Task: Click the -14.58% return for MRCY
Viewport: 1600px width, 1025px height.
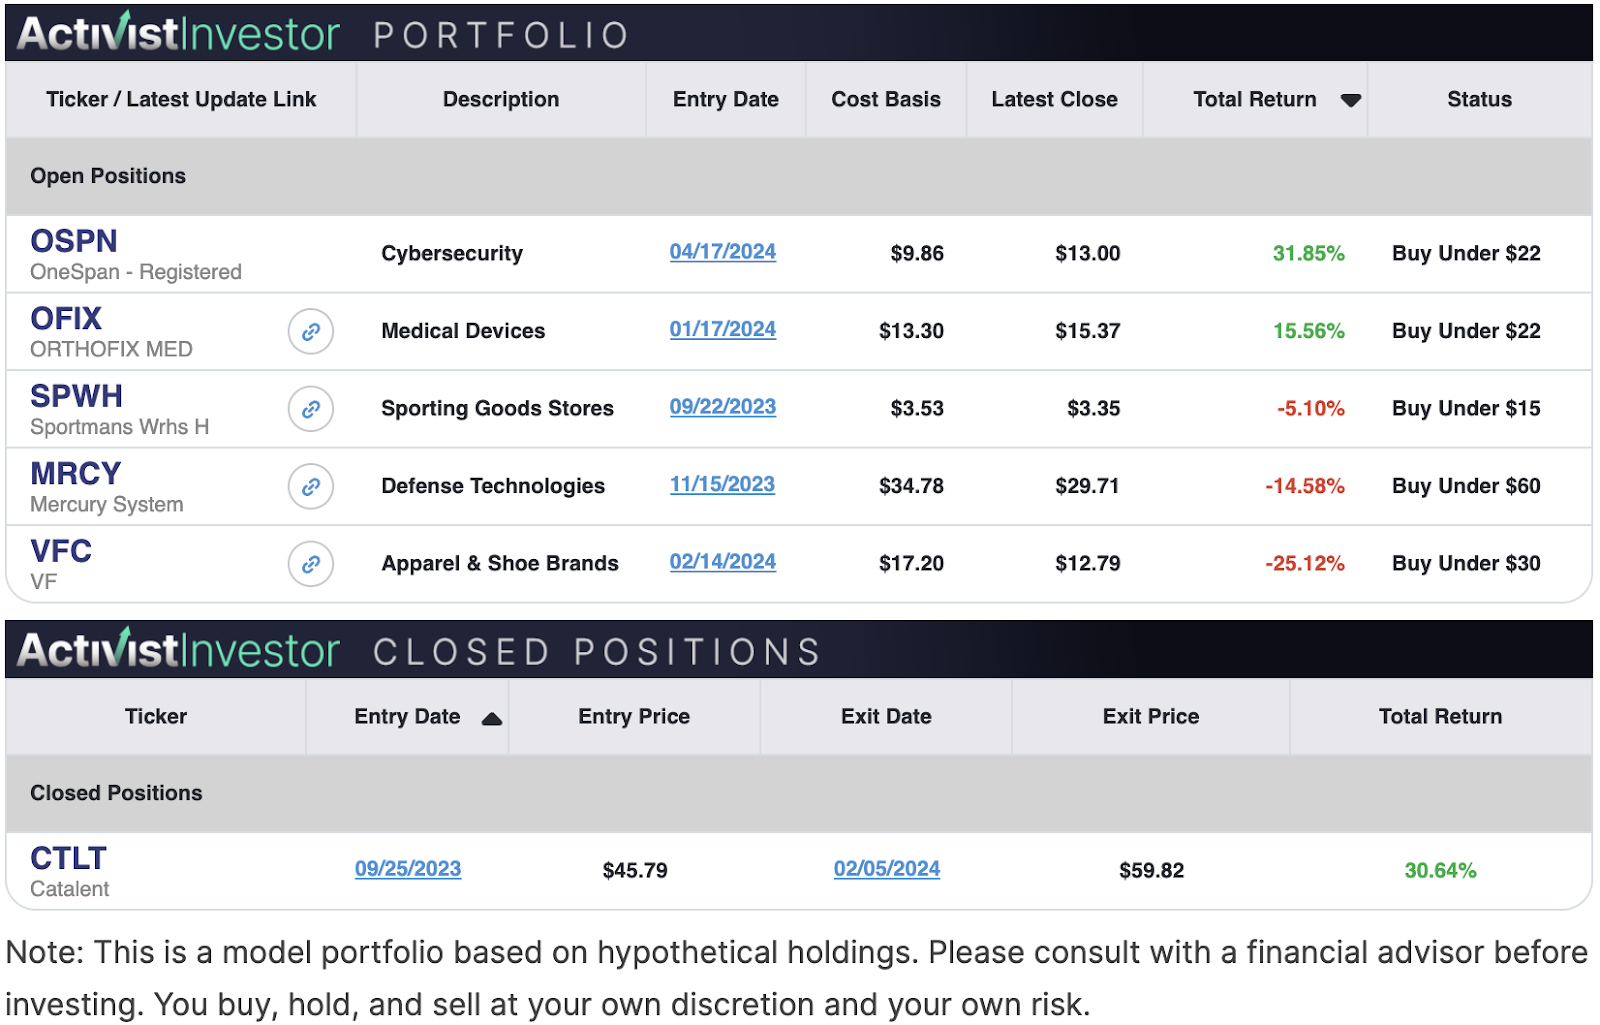Action: click(x=1305, y=486)
